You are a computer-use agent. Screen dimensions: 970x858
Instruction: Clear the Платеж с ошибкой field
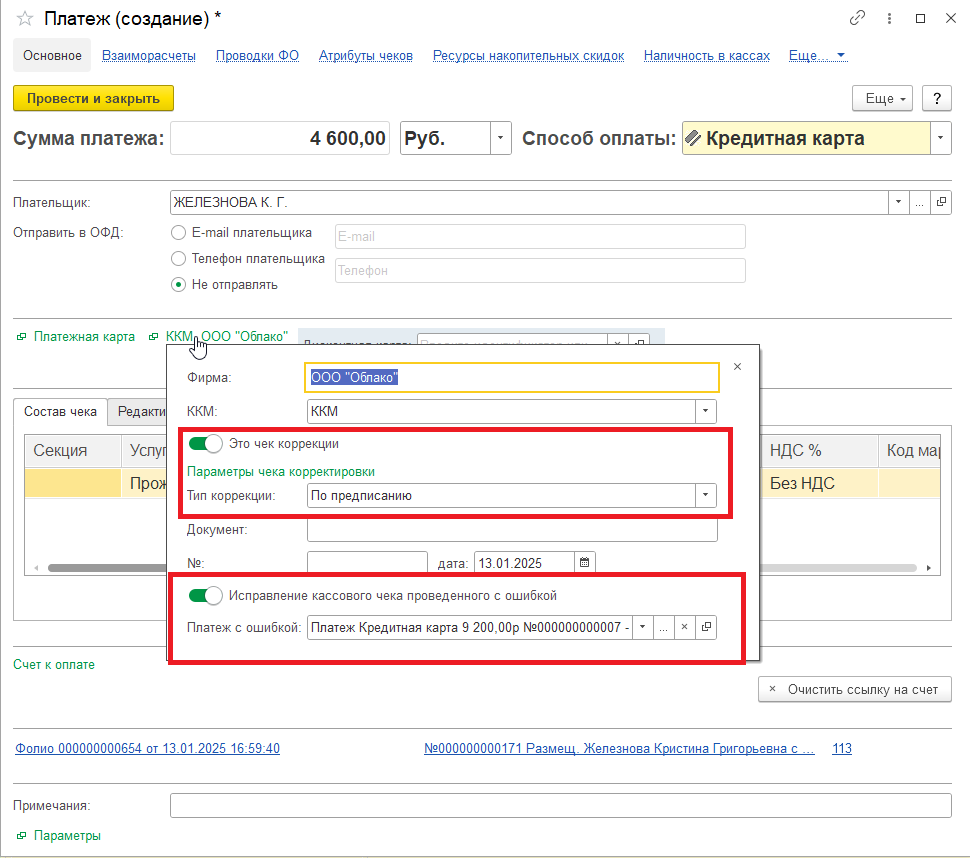coord(684,627)
